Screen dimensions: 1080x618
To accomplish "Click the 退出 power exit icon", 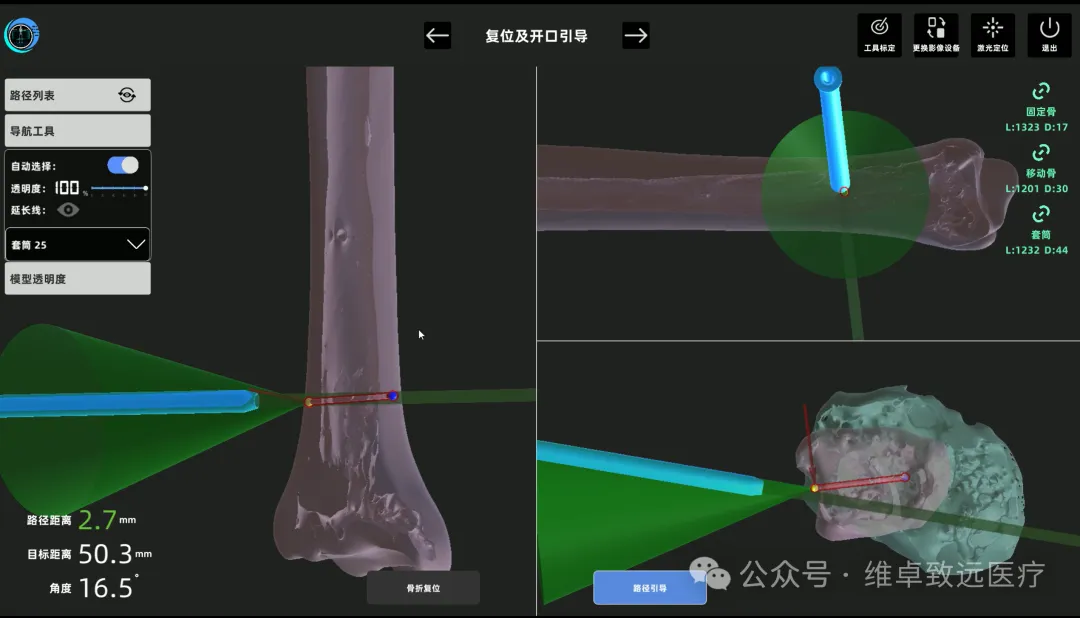I will pyautogui.click(x=1049, y=34).
